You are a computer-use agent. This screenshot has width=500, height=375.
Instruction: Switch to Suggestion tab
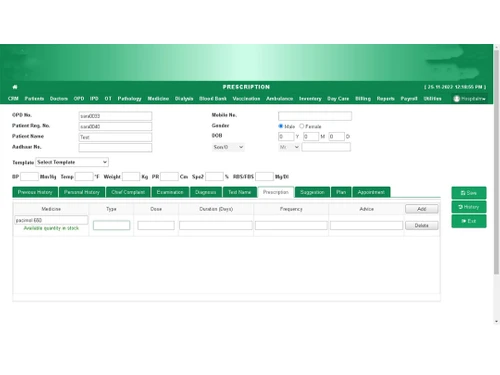coord(312,192)
